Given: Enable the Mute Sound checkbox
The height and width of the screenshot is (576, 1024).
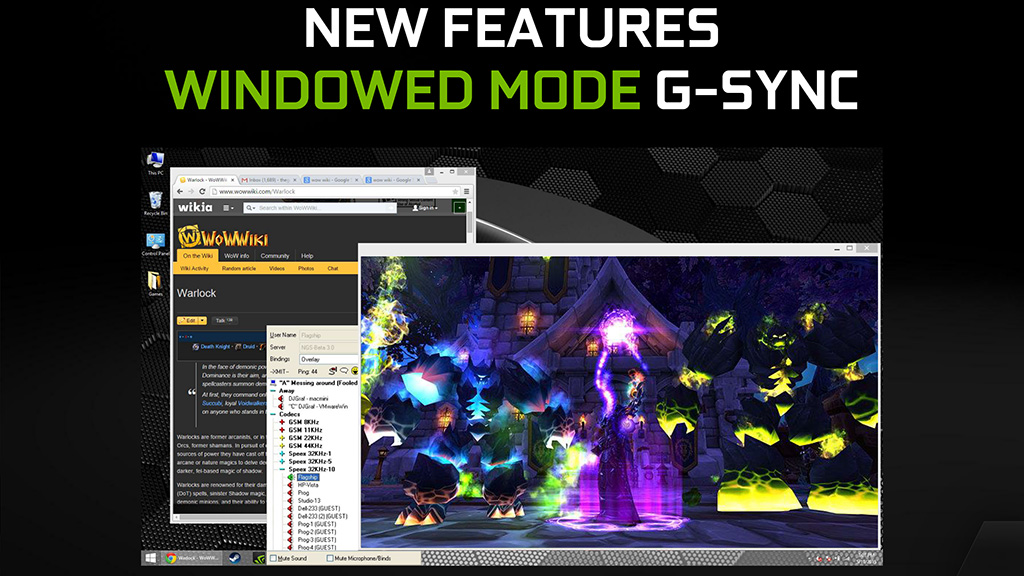Looking at the screenshot, I should pos(274,558).
